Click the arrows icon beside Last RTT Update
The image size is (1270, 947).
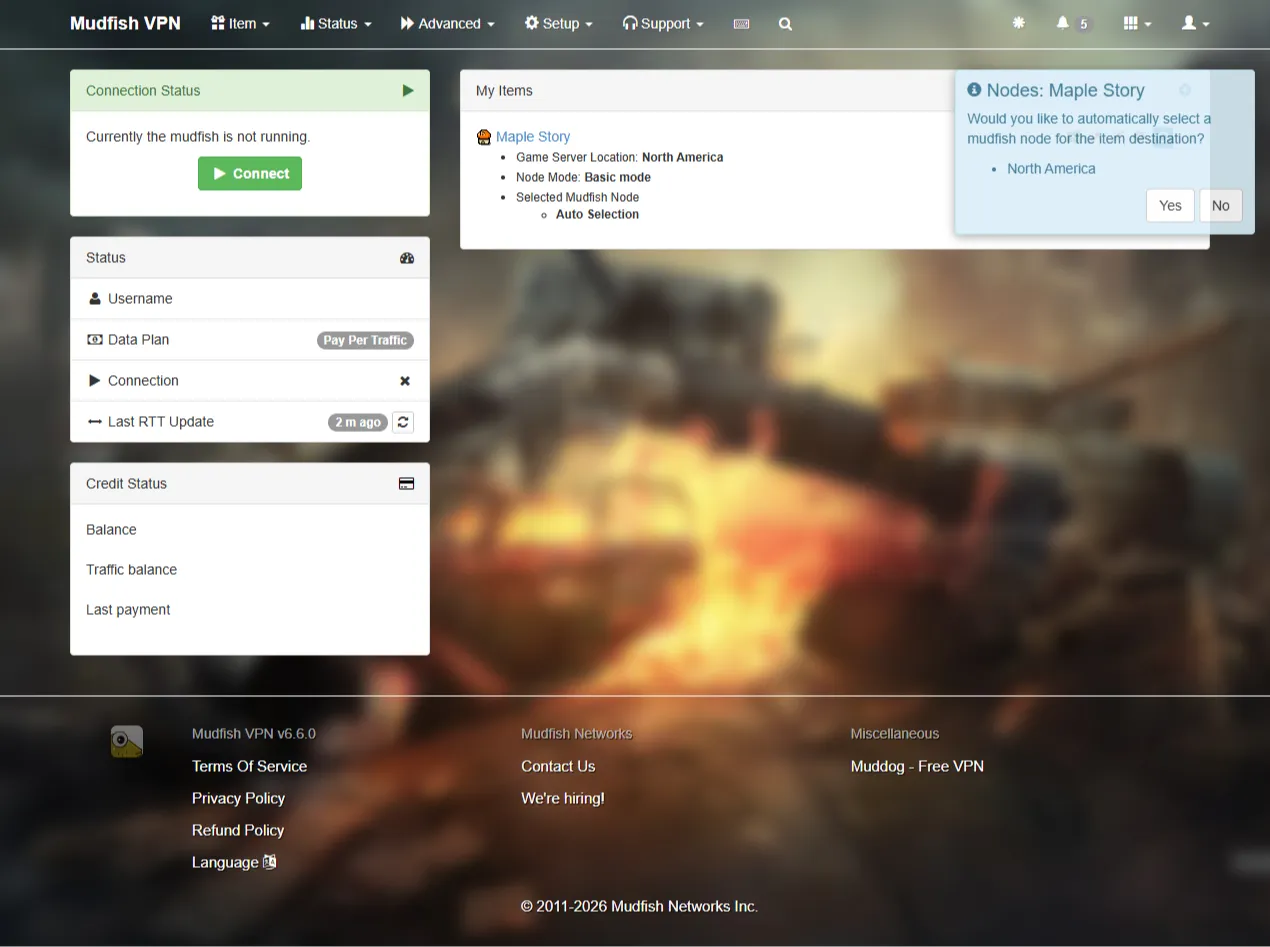(95, 422)
